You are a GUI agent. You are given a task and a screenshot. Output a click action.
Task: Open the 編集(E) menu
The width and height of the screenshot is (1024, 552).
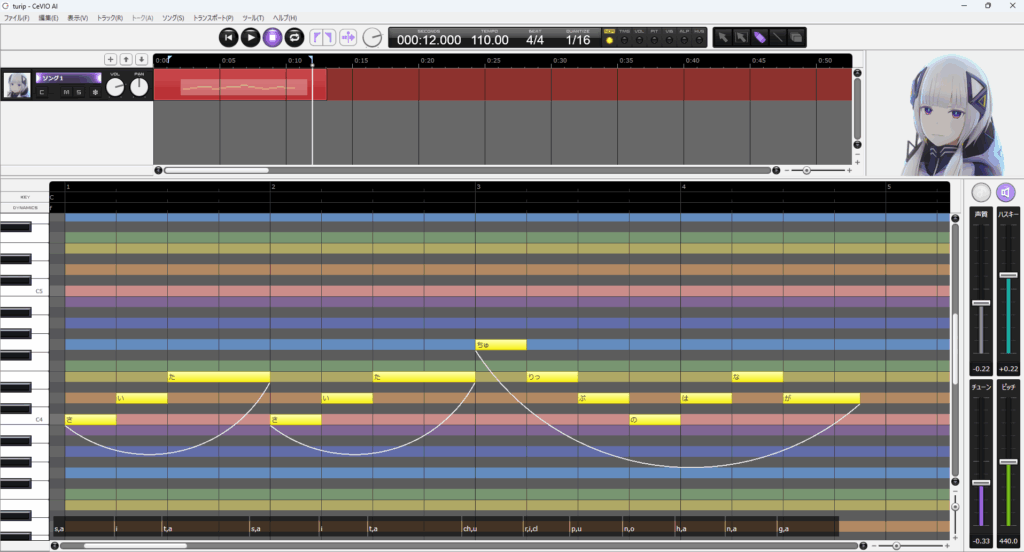click(48, 18)
